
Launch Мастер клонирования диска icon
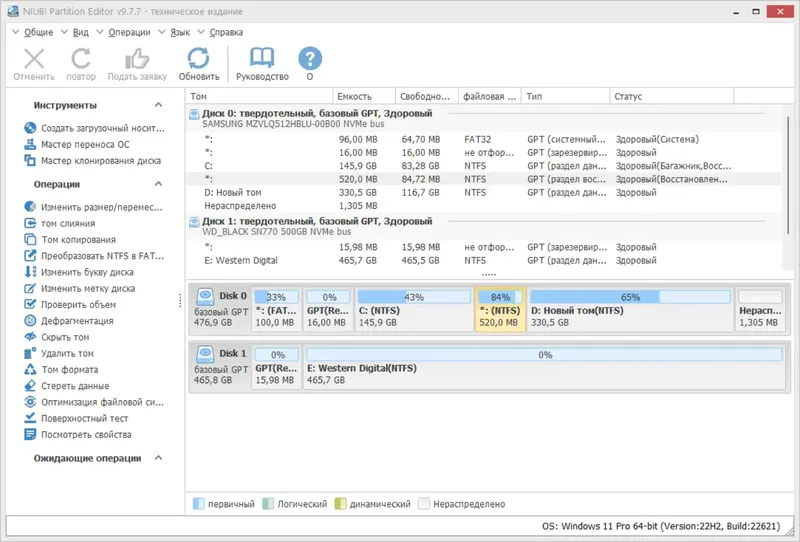[30, 160]
